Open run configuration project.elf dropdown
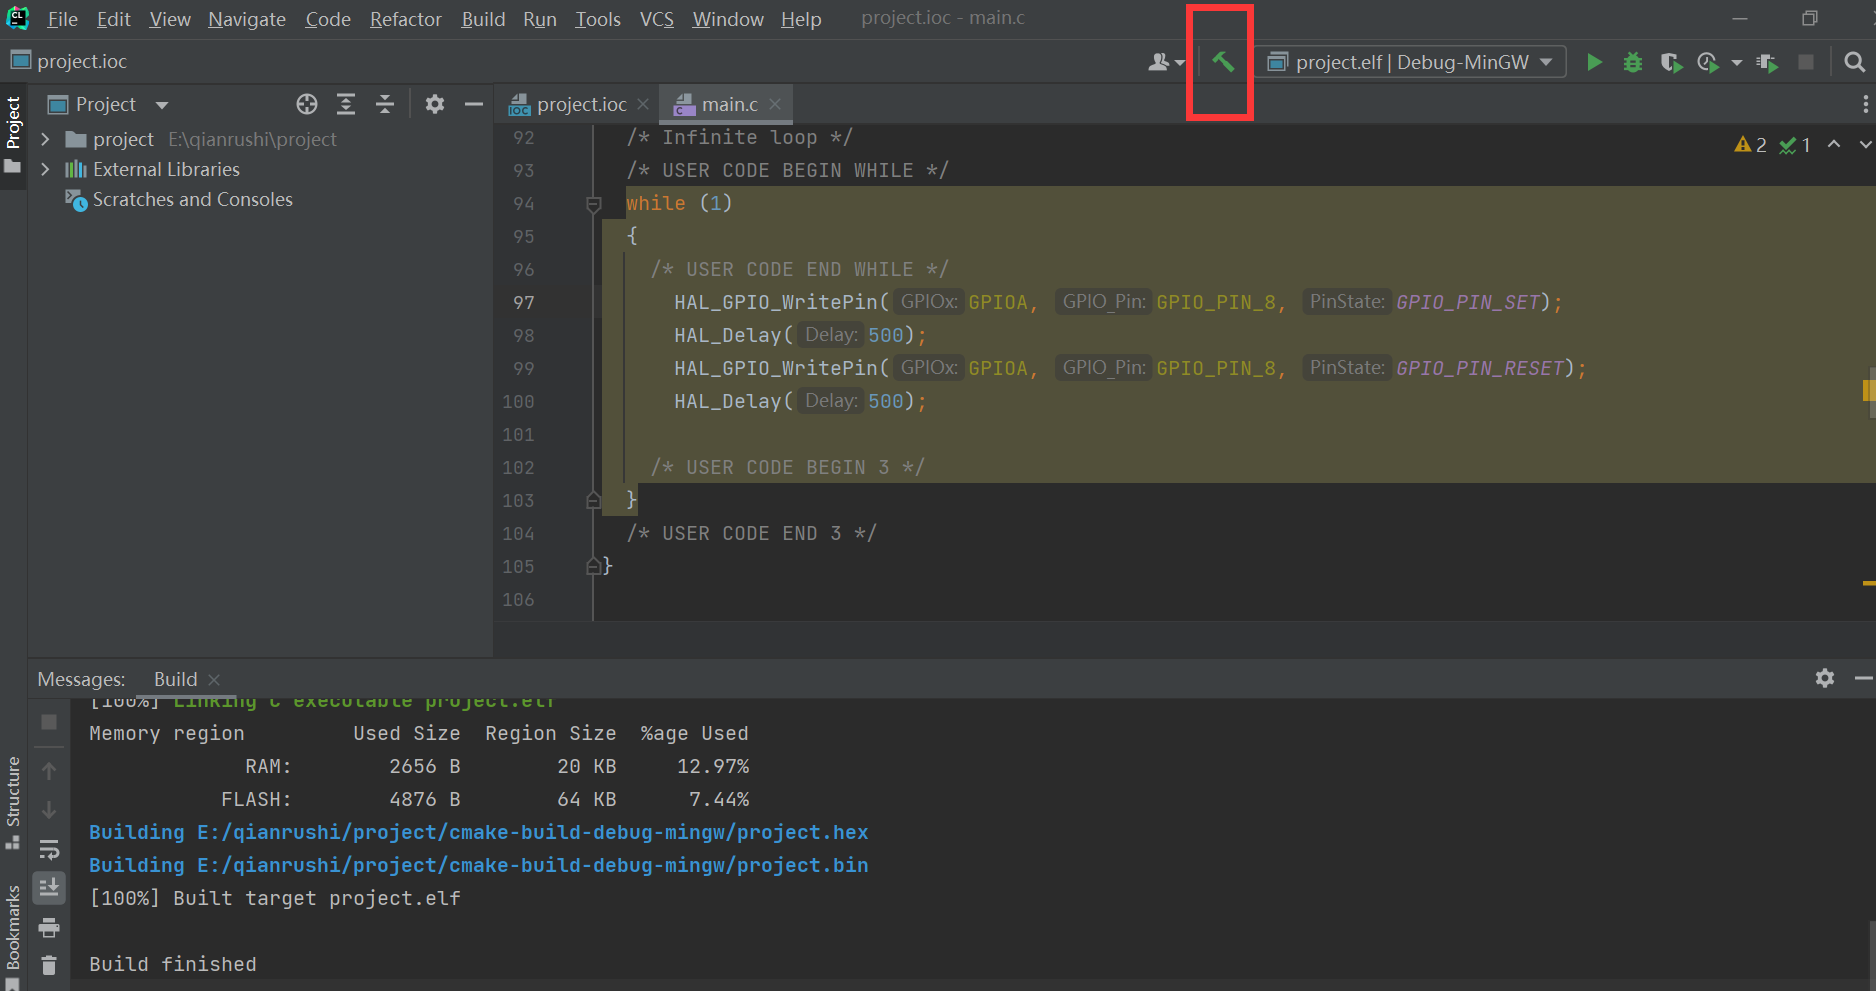 tap(1410, 62)
